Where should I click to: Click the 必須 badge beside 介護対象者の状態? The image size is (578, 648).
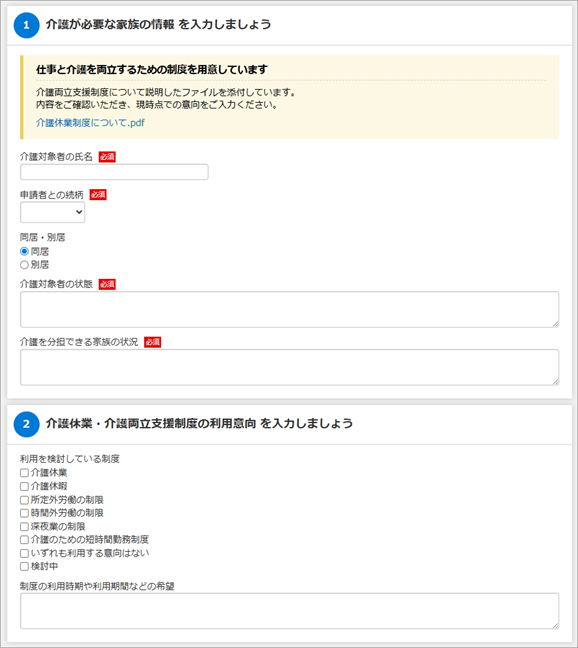(x=107, y=284)
